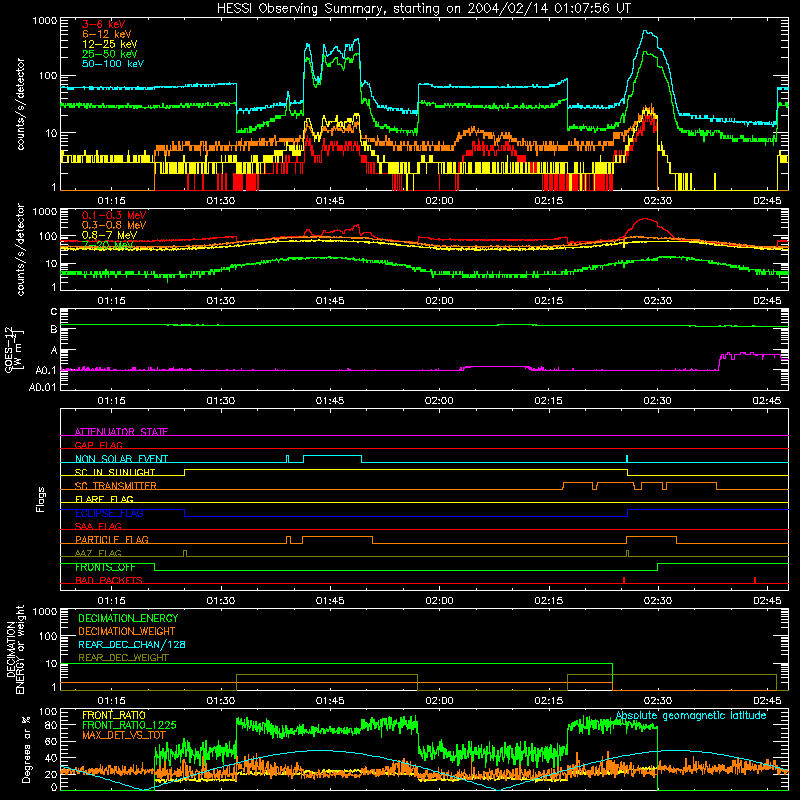Click the 0.3-0.8 MeV legend label

click(x=114, y=225)
